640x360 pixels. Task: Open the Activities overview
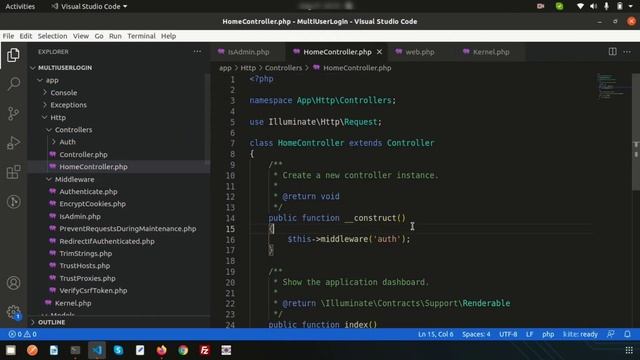[x=20, y=6]
